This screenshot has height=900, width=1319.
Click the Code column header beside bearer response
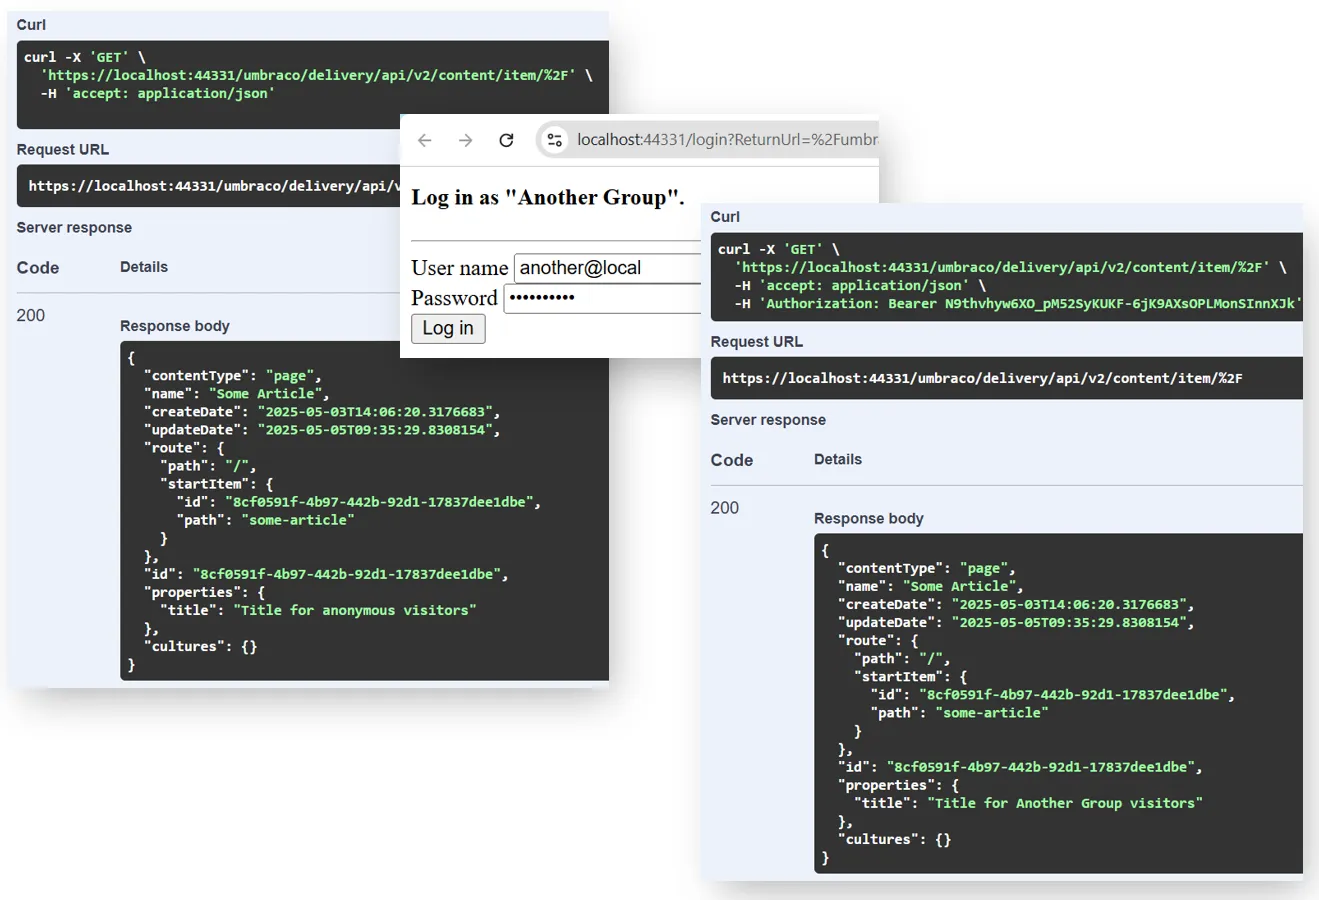point(731,460)
